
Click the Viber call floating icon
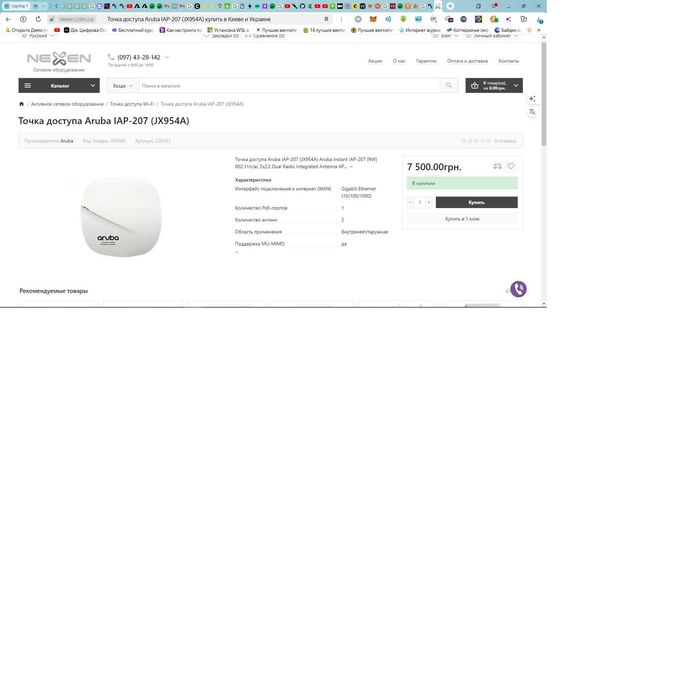[518, 289]
